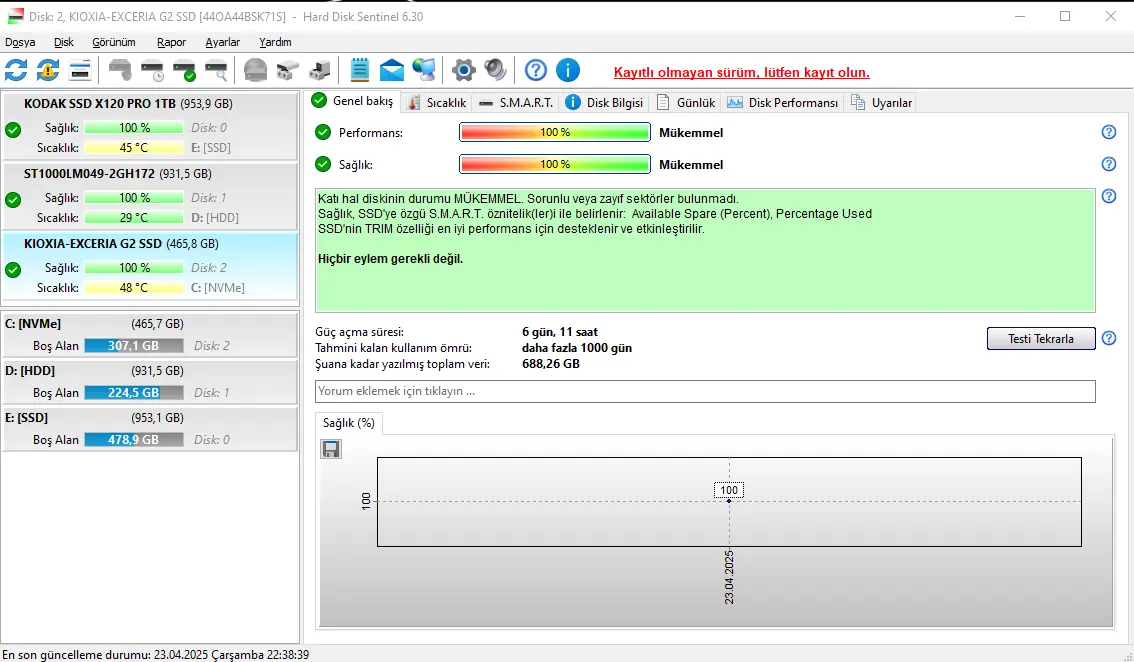The width and height of the screenshot is (1134, 662).
Task: Click the green check icon of ST1000LM049 disk
Action: pyautogui.click(x=13, y=200)
